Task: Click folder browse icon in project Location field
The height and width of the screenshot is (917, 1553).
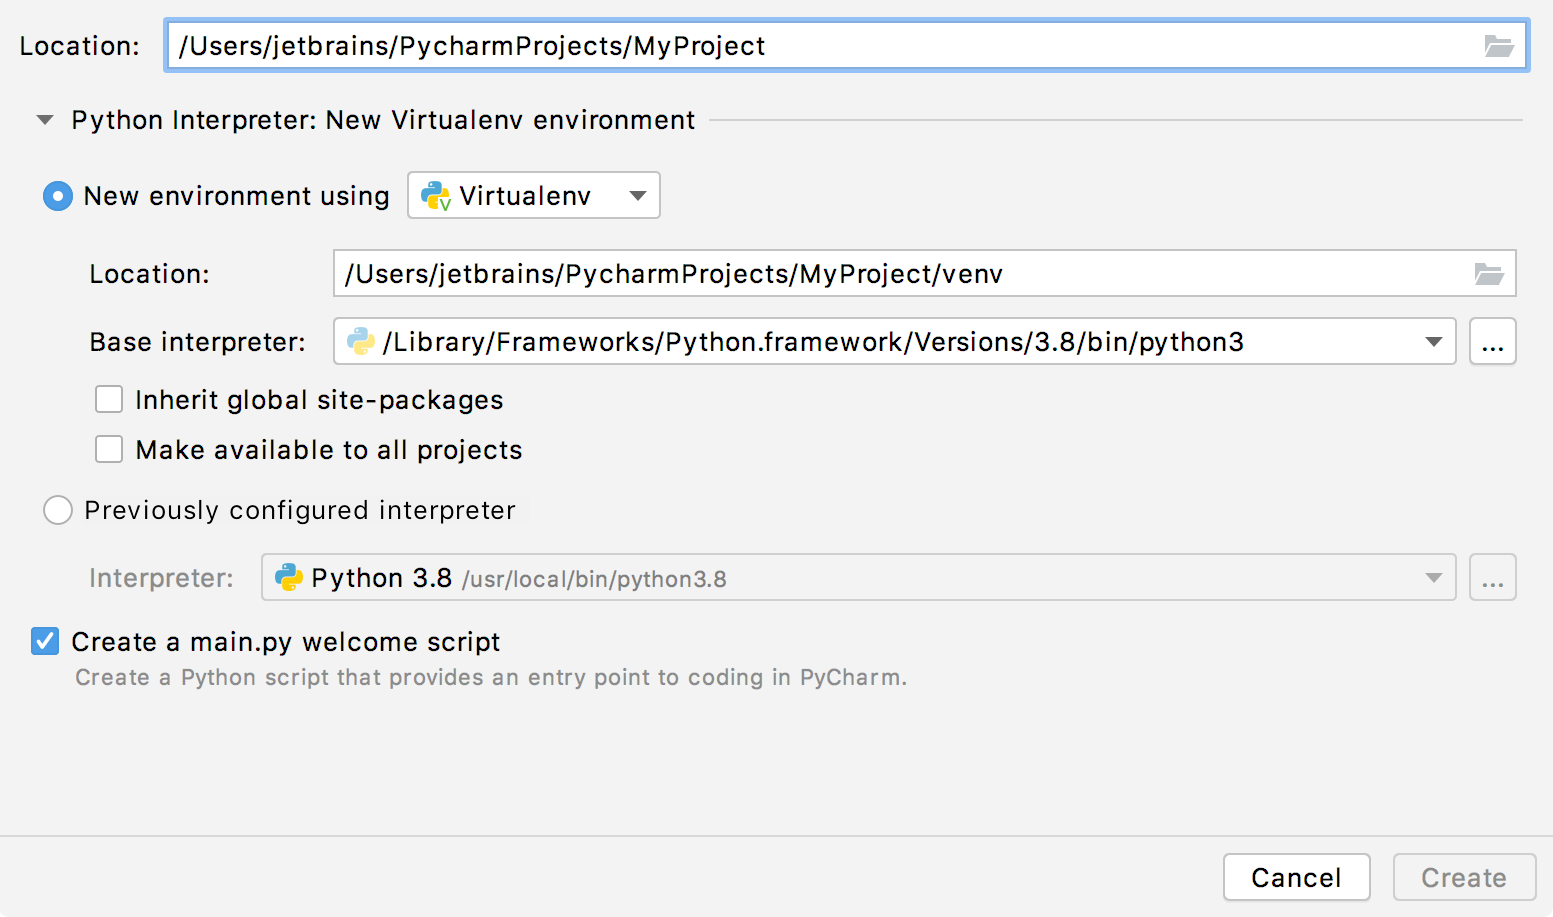Action: tap(1498, 46)
